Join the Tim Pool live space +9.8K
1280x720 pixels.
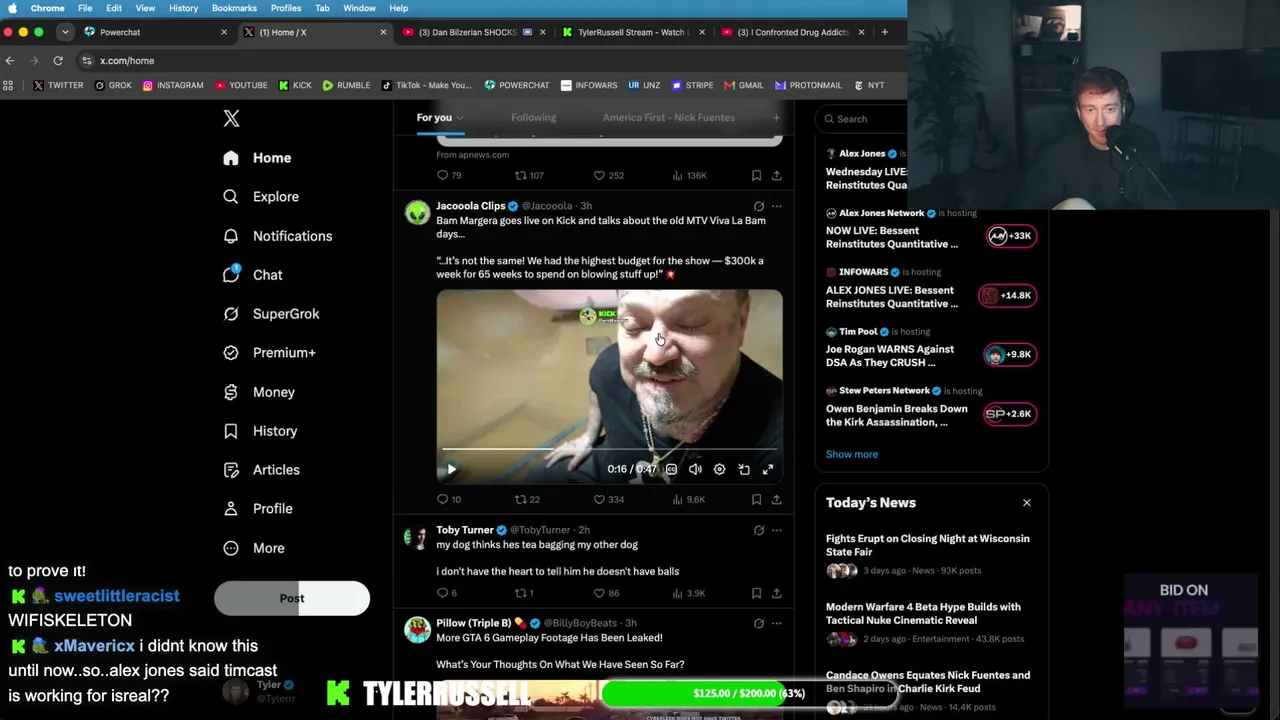tap(1010, 354)
